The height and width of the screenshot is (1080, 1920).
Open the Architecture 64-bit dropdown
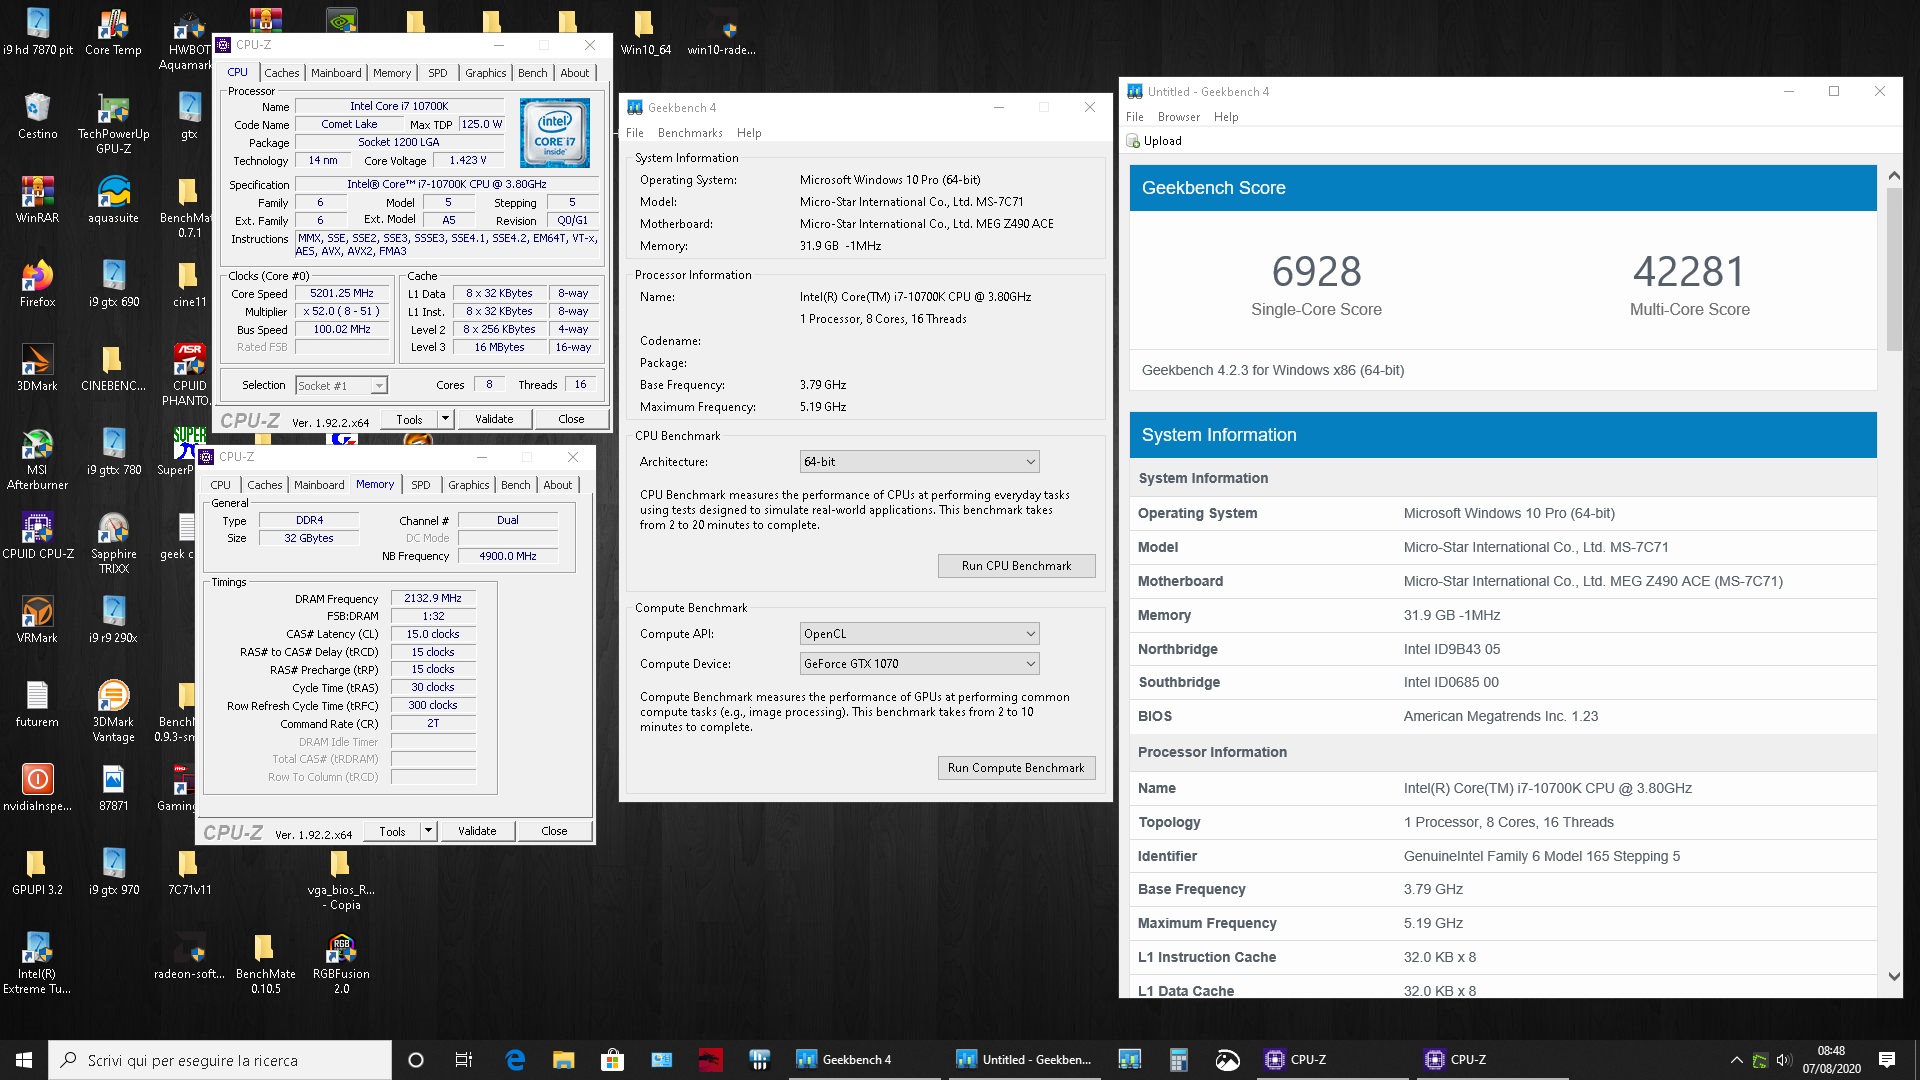[920, 461]
